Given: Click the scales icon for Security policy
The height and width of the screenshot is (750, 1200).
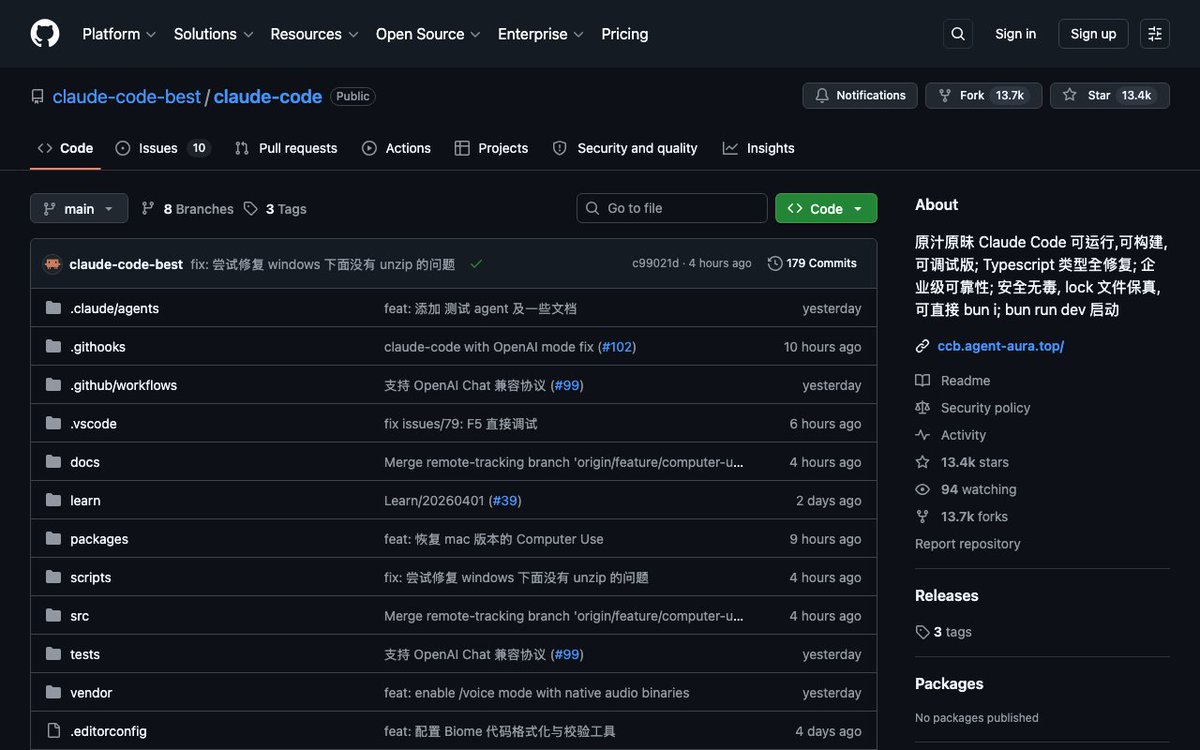Looking at the screenshot, I should [x=922, y=408].
